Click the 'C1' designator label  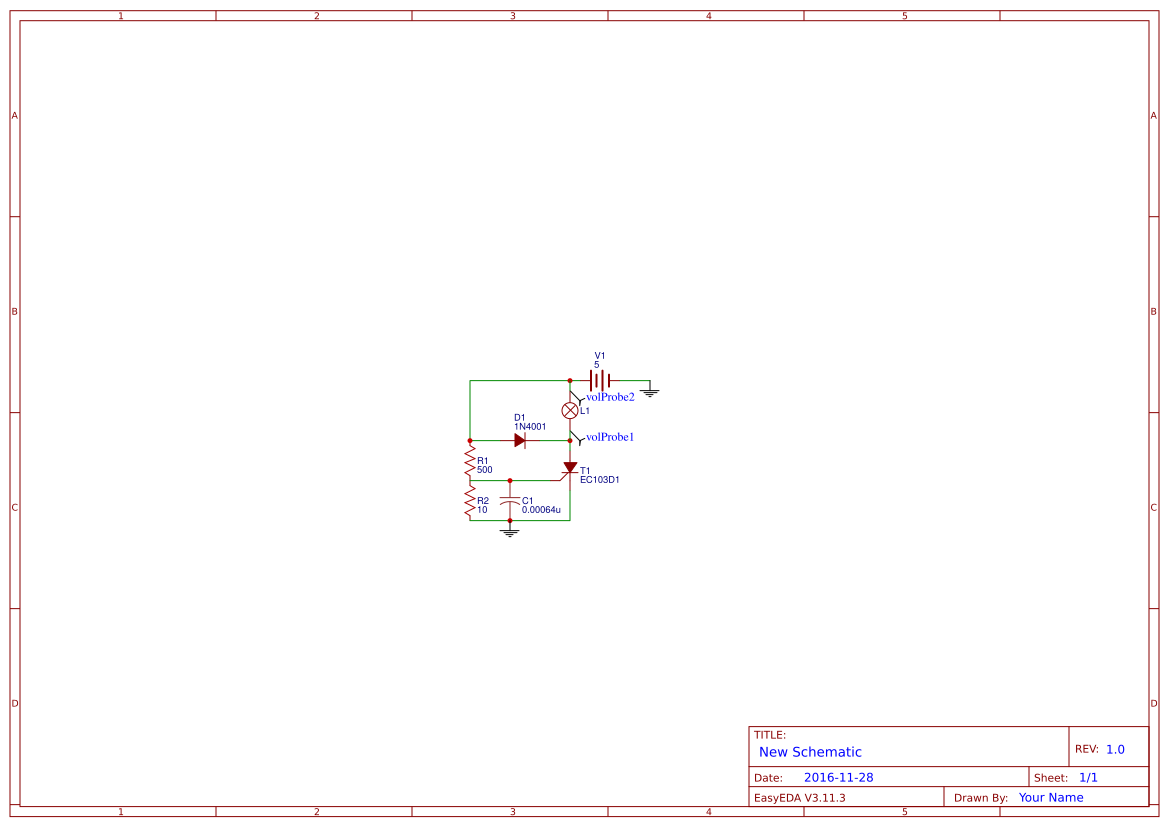pos(527,501)
